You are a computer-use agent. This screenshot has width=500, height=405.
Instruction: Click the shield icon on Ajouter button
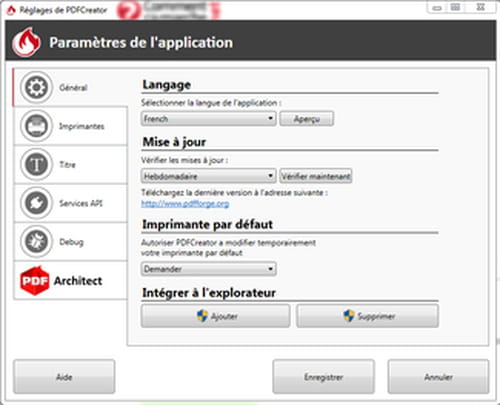202,316
